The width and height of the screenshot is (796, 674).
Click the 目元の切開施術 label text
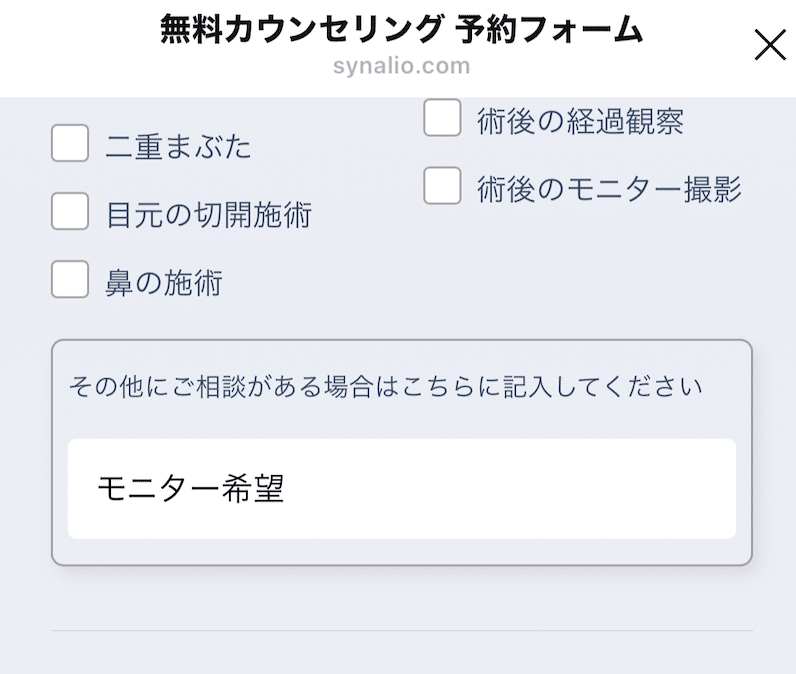[209, 215]
